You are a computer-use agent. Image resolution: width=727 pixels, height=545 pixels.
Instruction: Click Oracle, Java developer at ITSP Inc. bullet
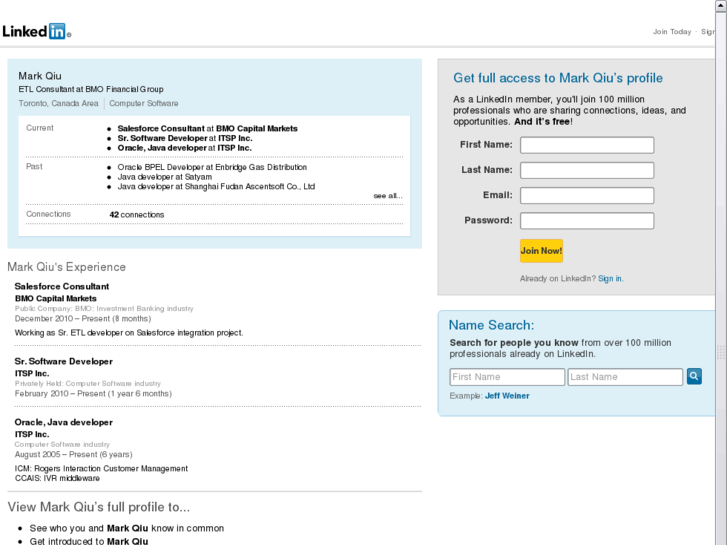(x=184, y=148)
